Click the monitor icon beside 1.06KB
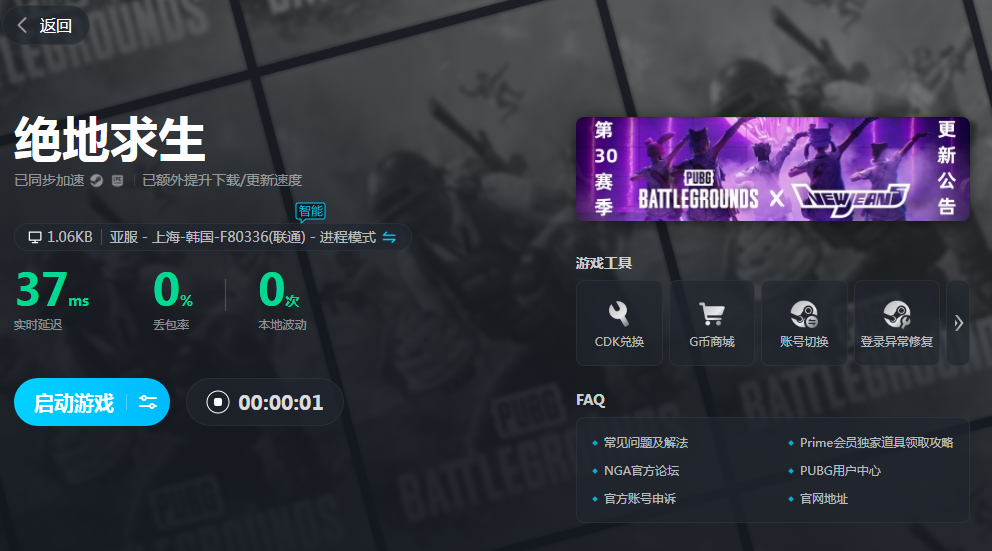This screenshot has width=992, height=551. (35, 237)
